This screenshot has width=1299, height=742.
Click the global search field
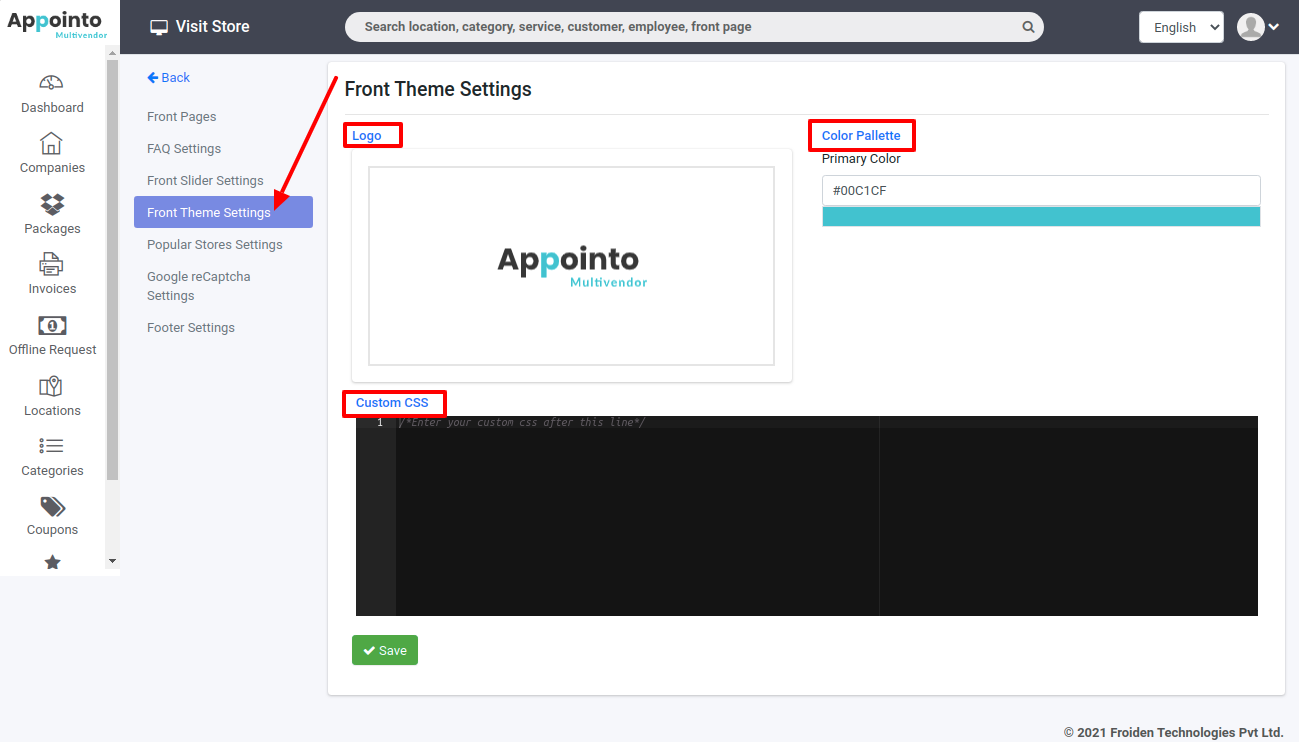click(x=694, y=27)
